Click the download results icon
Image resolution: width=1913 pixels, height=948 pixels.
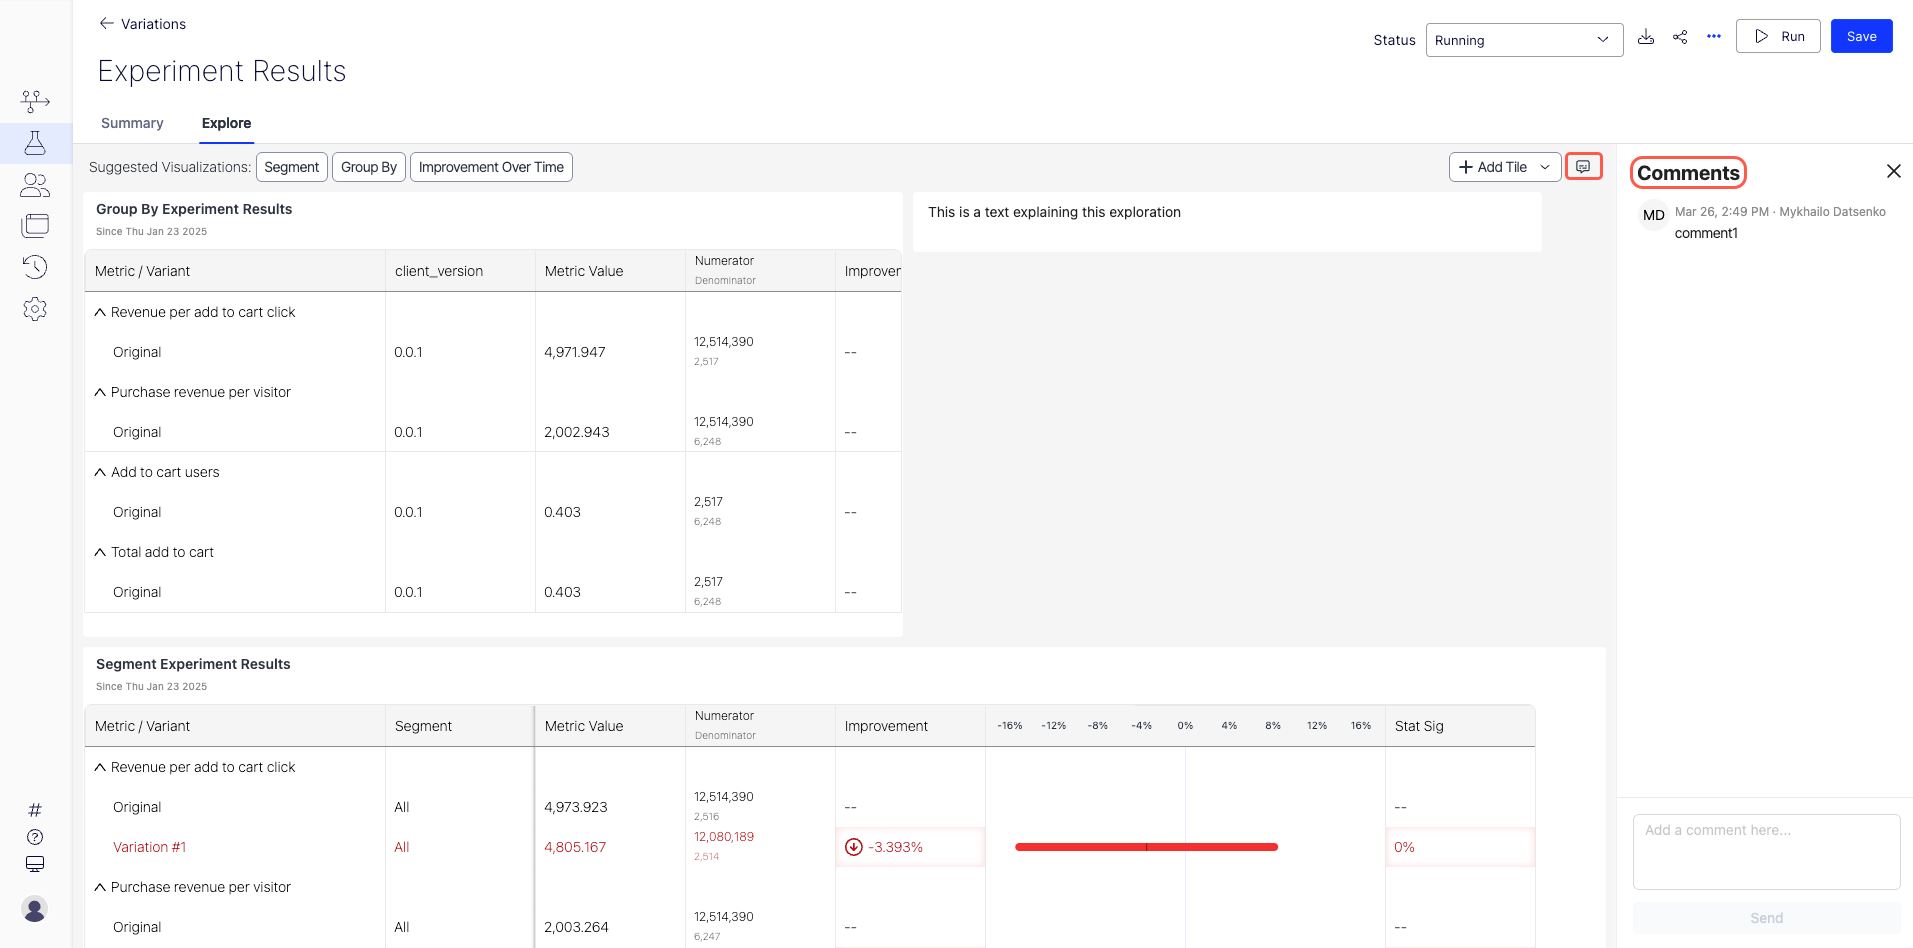[x=1646, y=37]
